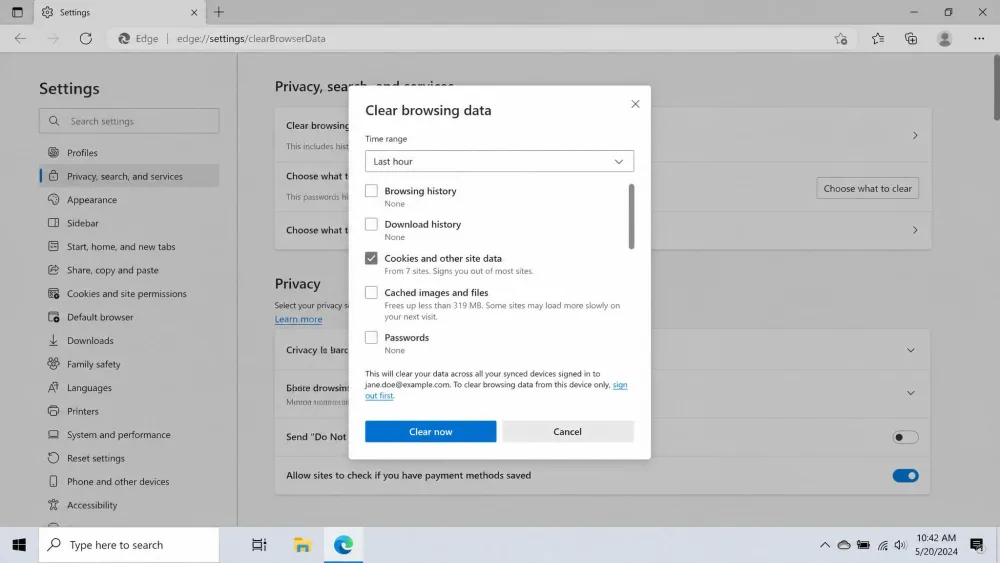1000x563 pixels.
Task: Open Reset settings section
Action: click(129, 458)
